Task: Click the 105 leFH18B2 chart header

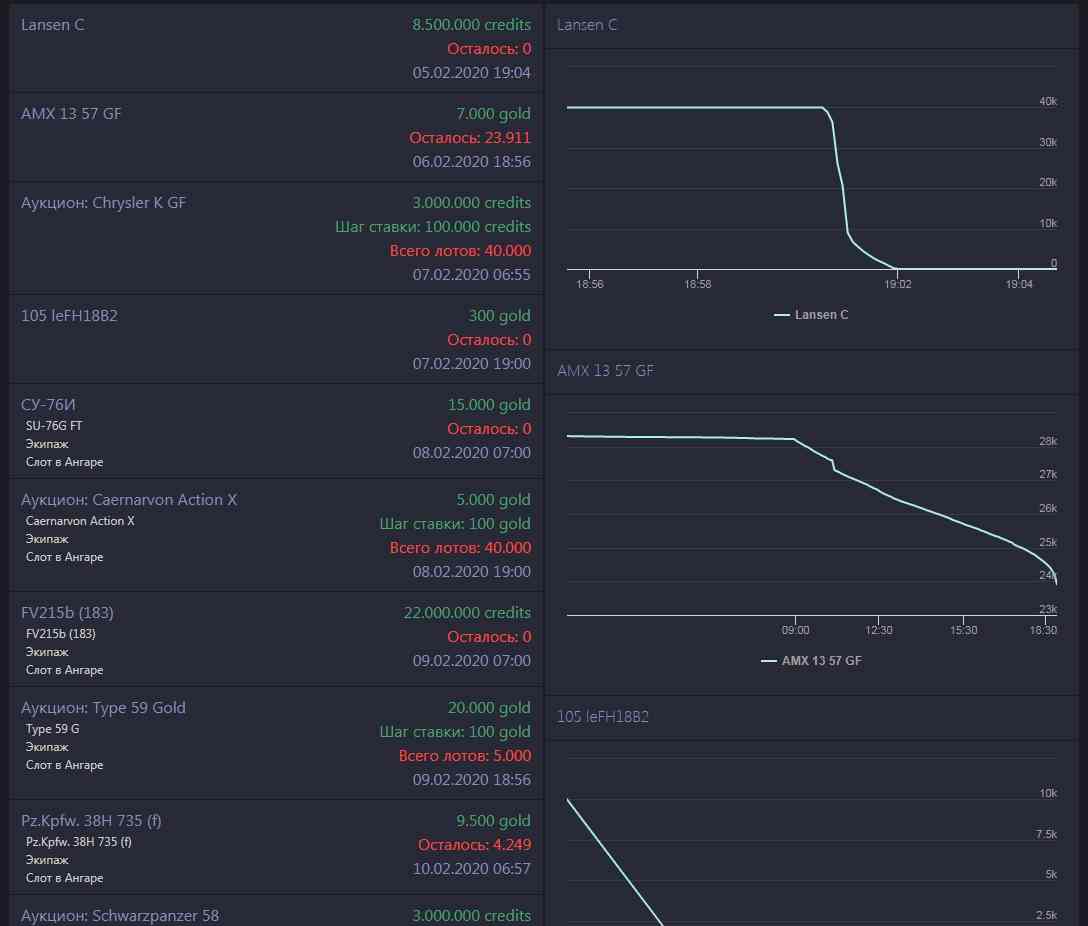Action: tap(603, 717)
